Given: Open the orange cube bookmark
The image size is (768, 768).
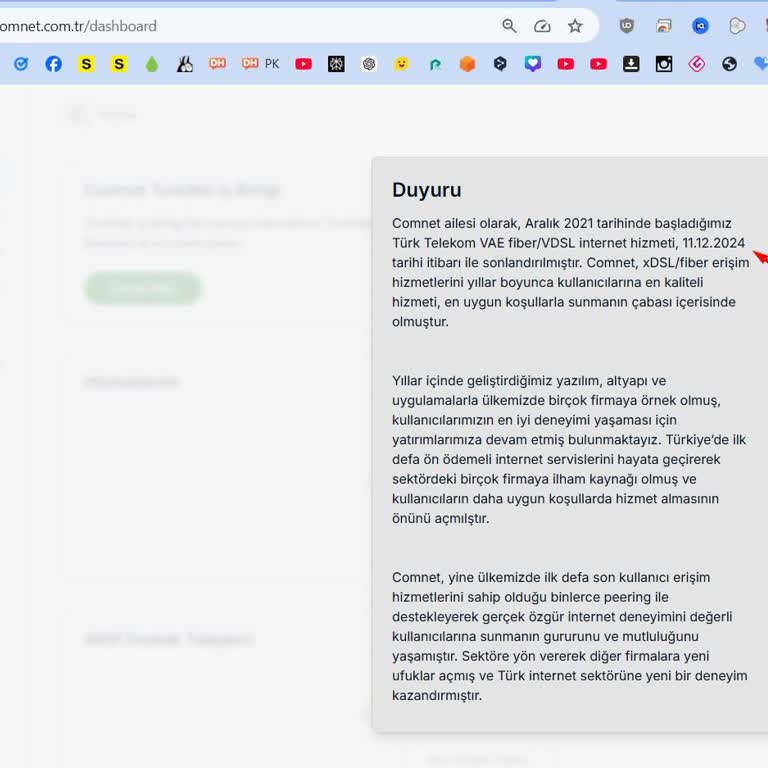Looking at the screenshot, I should coord(468,64).
